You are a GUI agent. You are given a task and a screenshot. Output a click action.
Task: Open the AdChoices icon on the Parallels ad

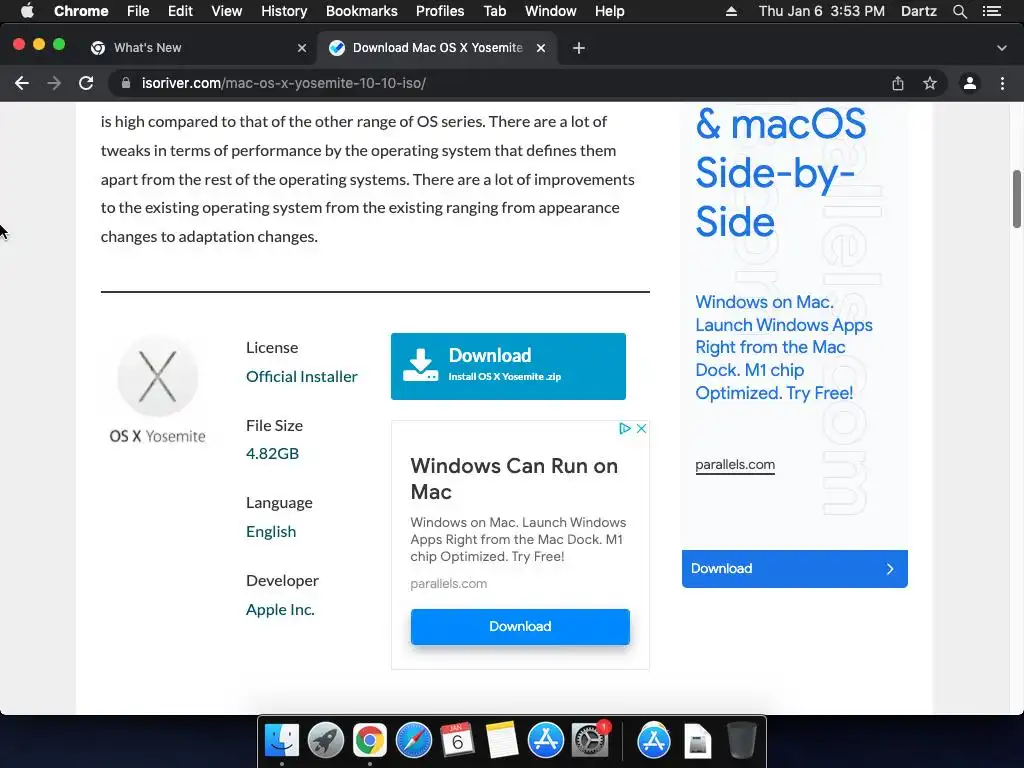625,428
